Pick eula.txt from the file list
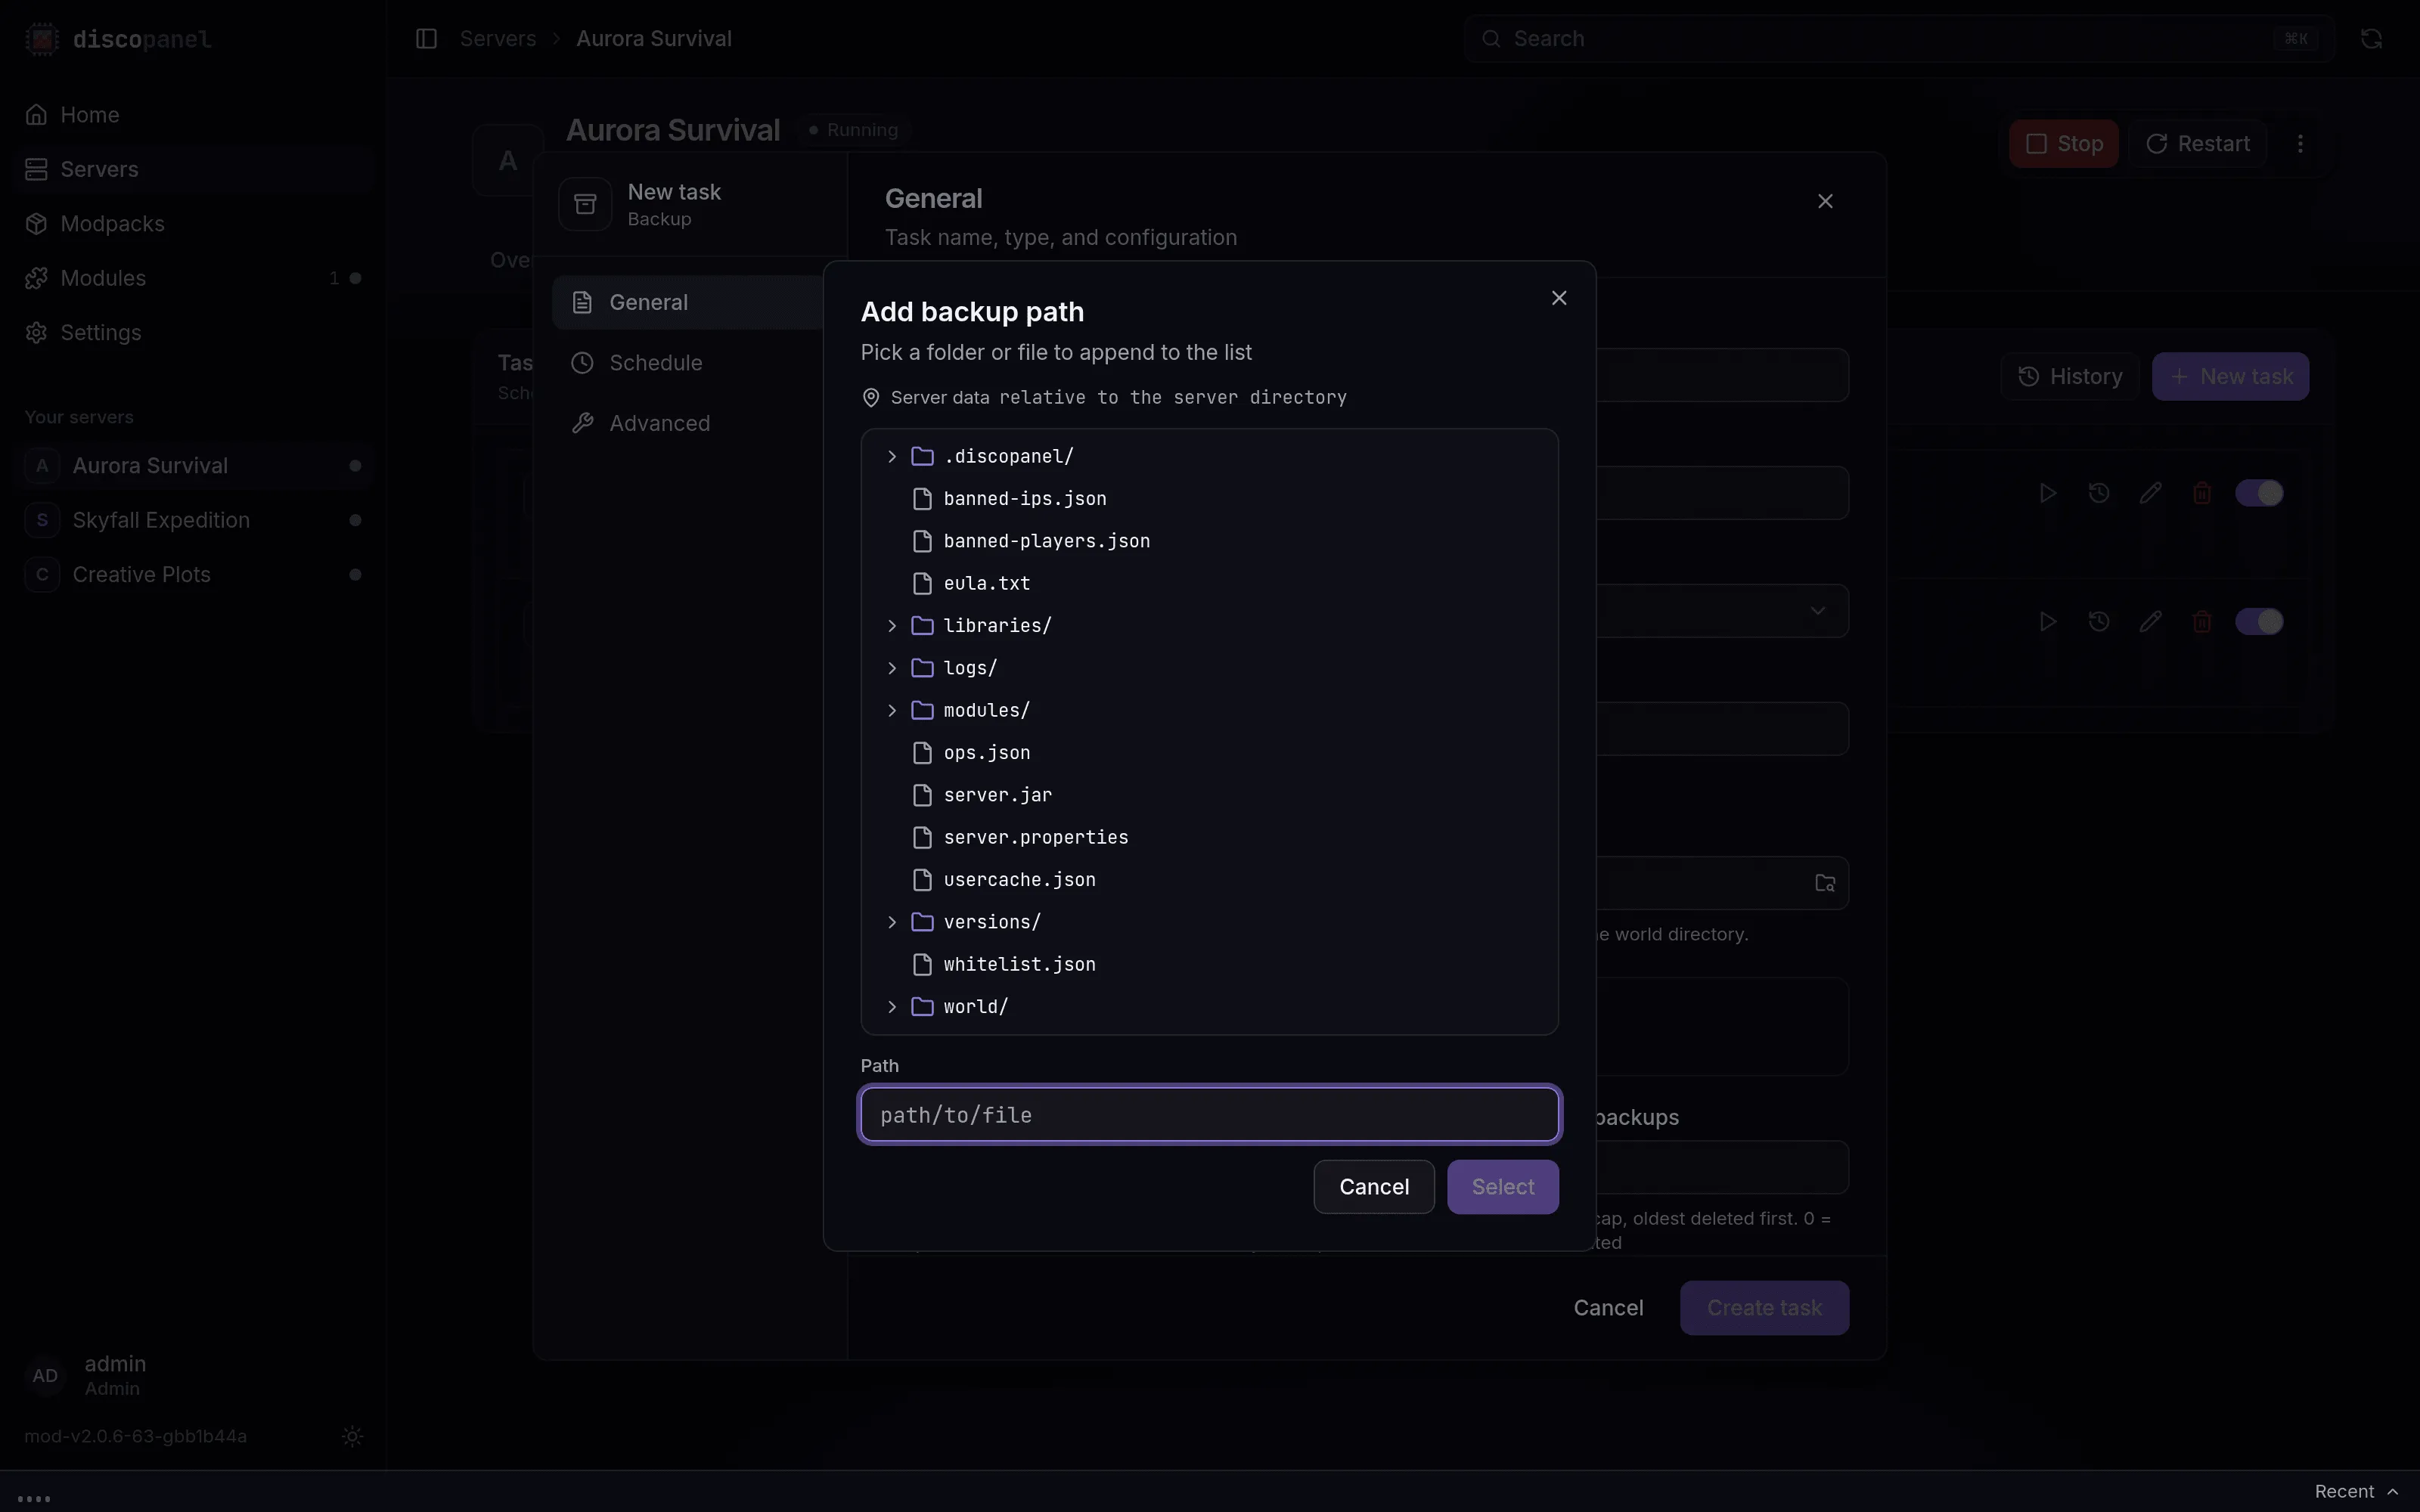Viewport: 2420px width, 1512px height. [1209, 583]
